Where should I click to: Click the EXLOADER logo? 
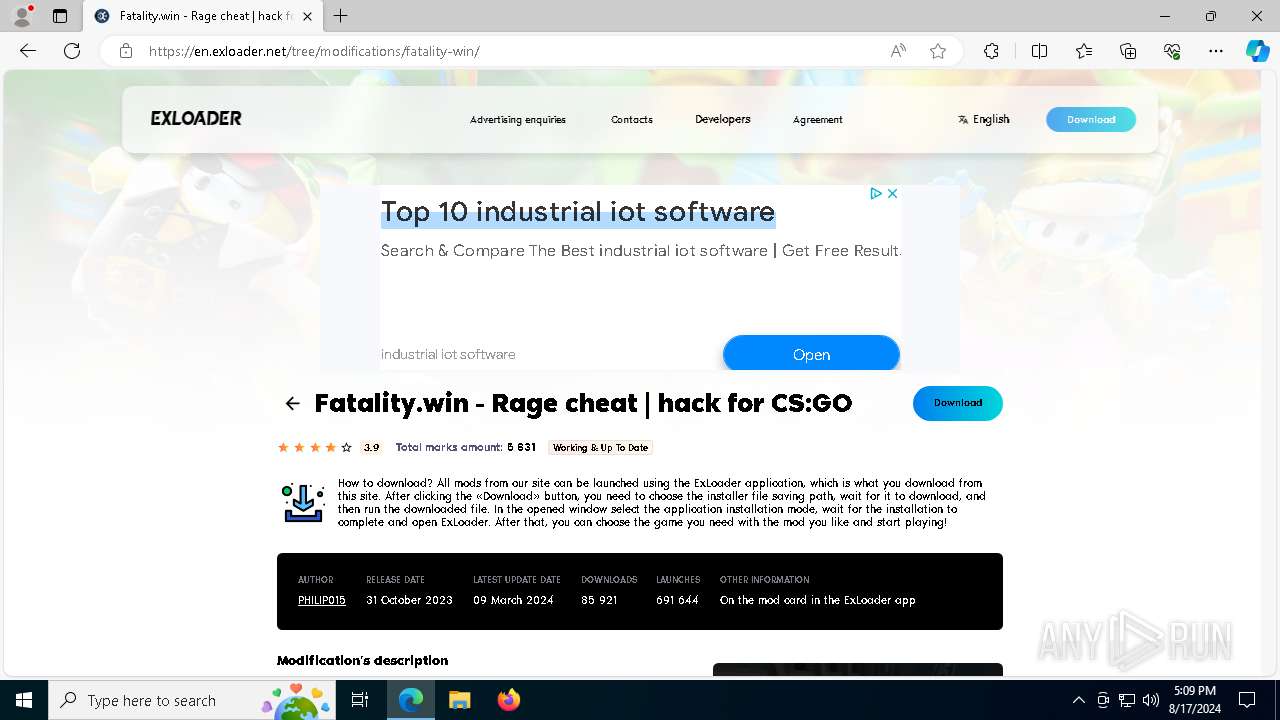[x=196, y=118]
